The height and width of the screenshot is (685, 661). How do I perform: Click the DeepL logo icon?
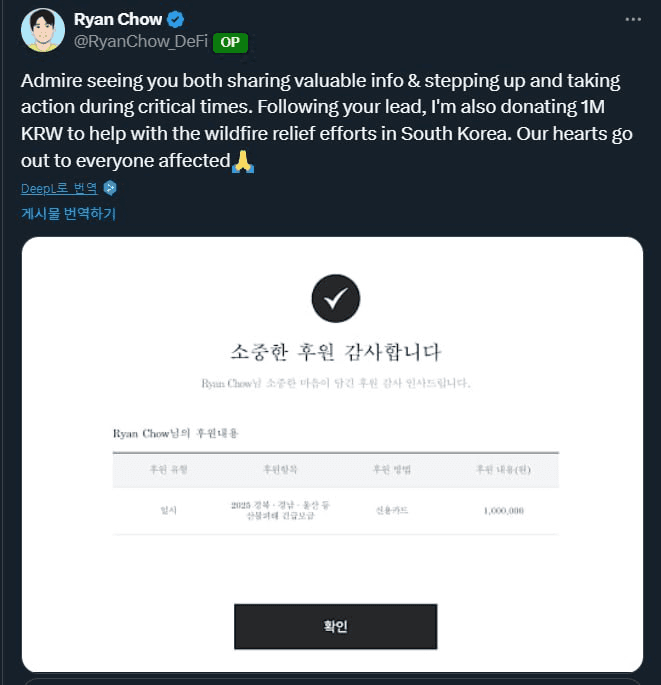[x=110, y=188]
